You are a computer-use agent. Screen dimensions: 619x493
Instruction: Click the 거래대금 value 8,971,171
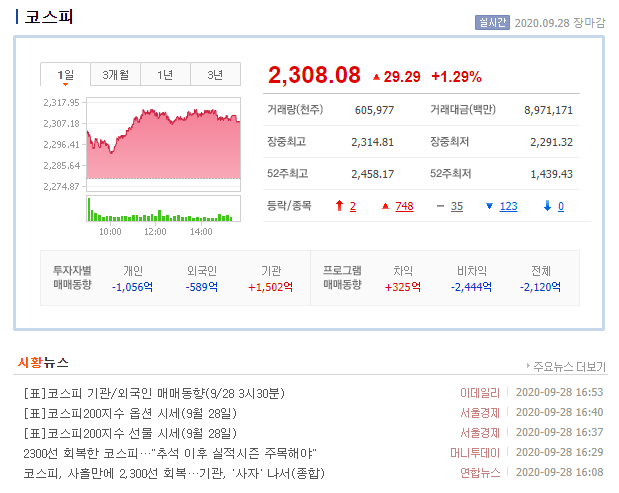[548, 110]
